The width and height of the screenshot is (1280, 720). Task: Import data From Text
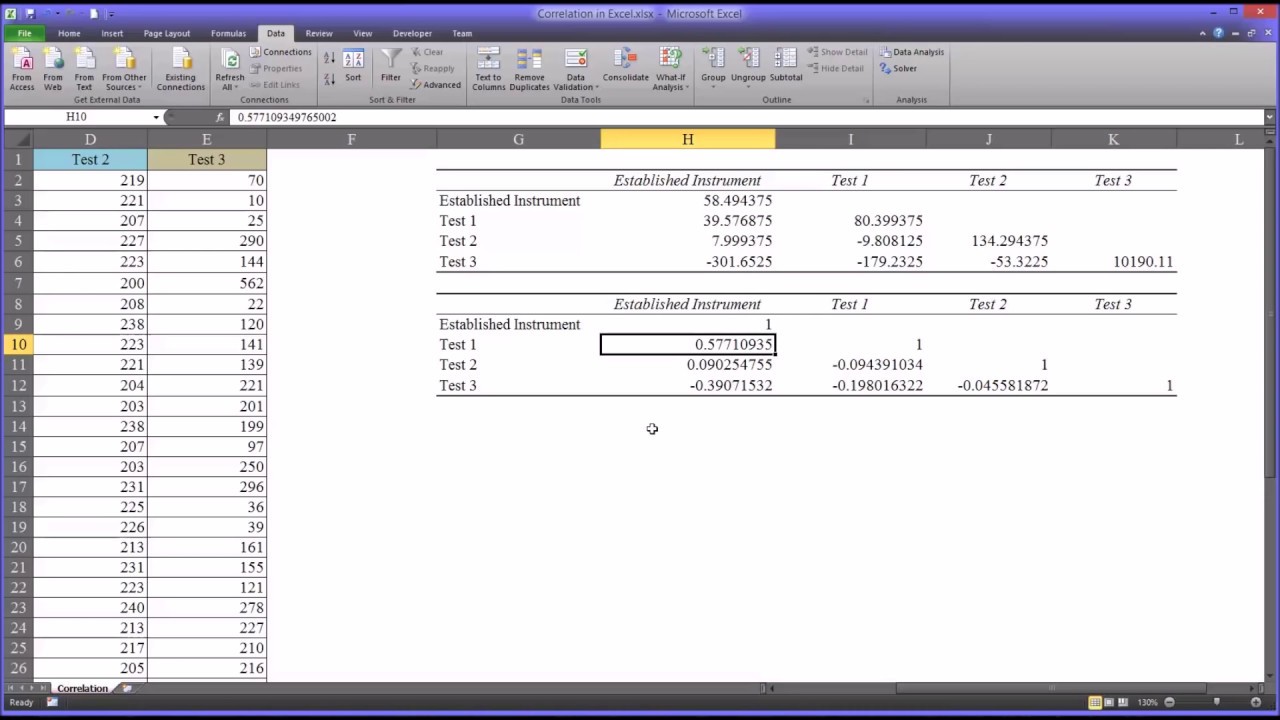pos(84,69)
